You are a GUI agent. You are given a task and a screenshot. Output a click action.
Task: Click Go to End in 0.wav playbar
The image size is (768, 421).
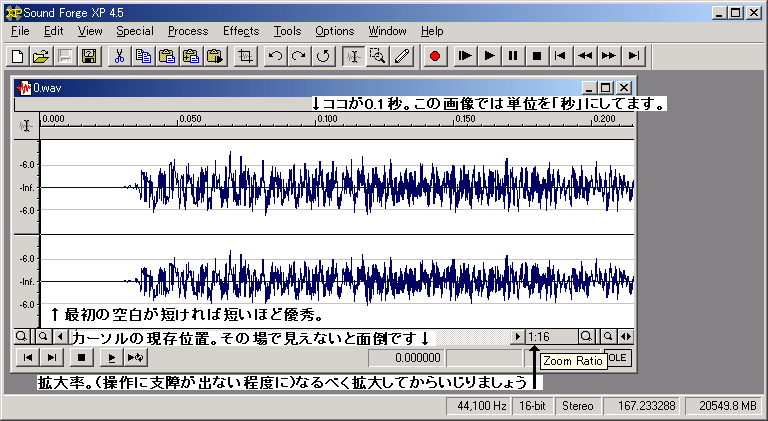click(51, 358)
